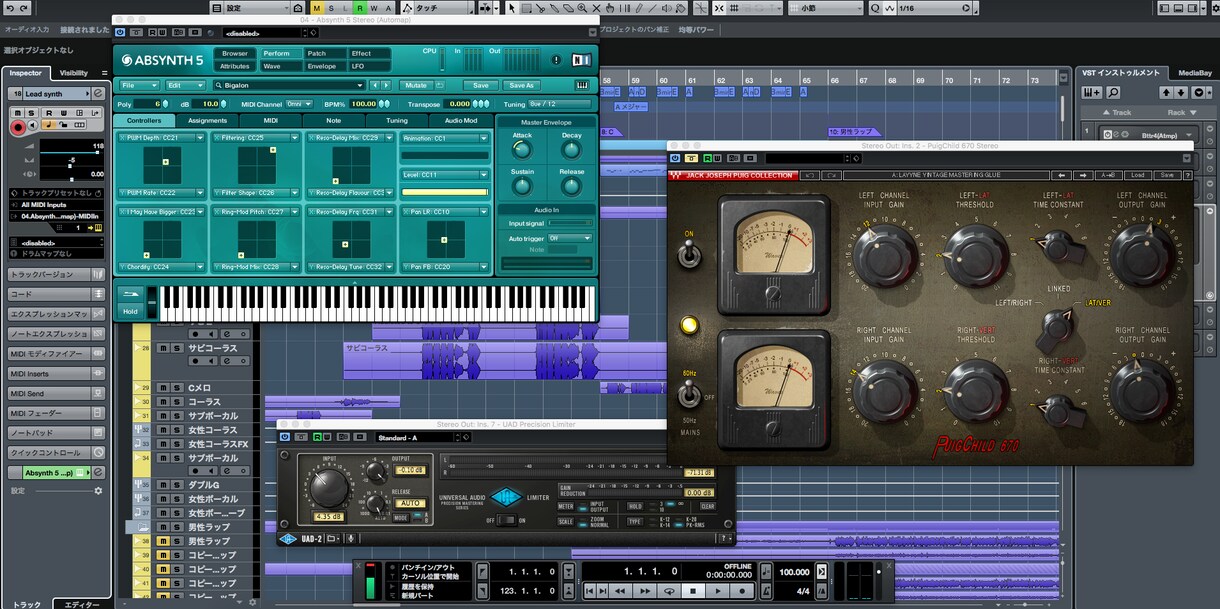Switch to Assignments tab in Absynth
This screenshot has width=1220, height=609.
(208, 120)
